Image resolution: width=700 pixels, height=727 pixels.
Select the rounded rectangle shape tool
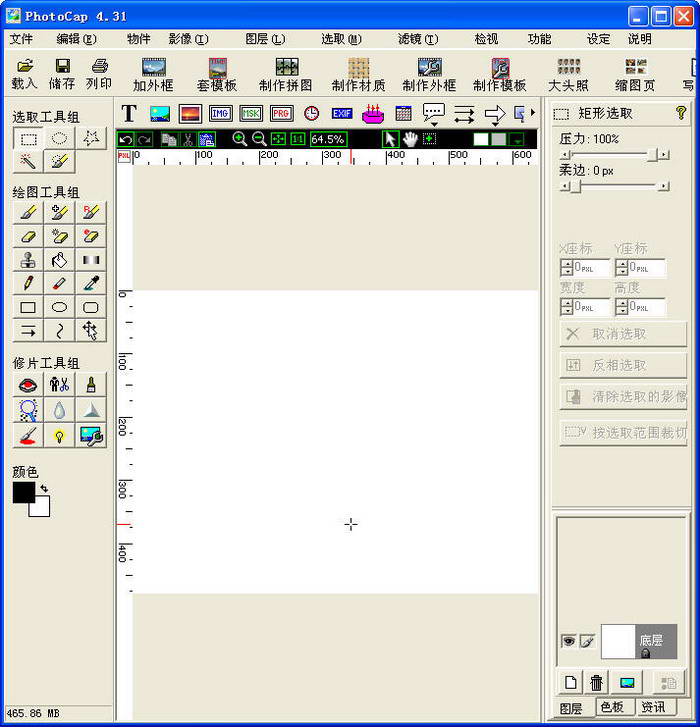(90, 307)
